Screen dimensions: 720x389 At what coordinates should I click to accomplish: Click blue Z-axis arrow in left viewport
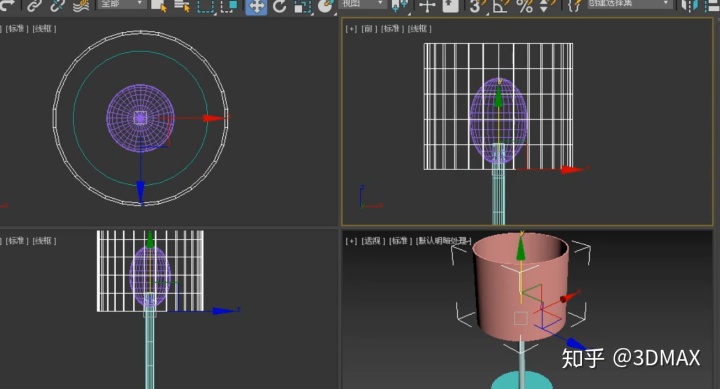(224, 311)
